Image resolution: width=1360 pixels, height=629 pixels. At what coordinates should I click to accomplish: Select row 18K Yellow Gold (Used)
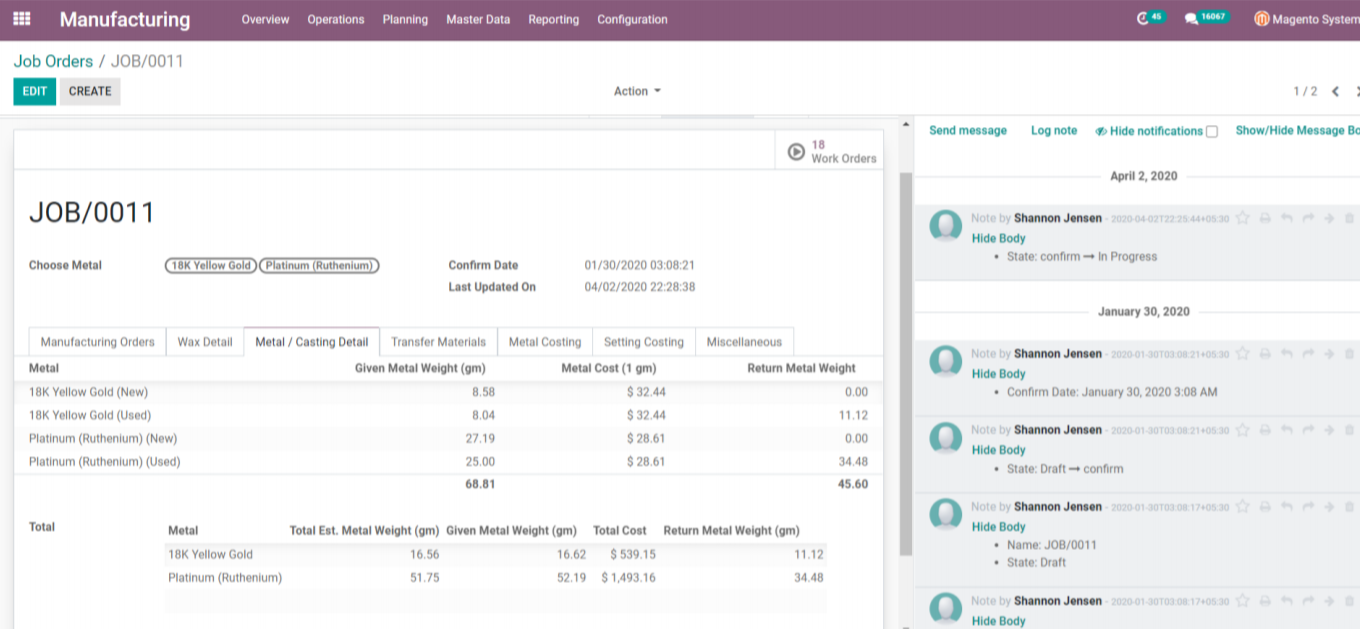tap(448, 415)
